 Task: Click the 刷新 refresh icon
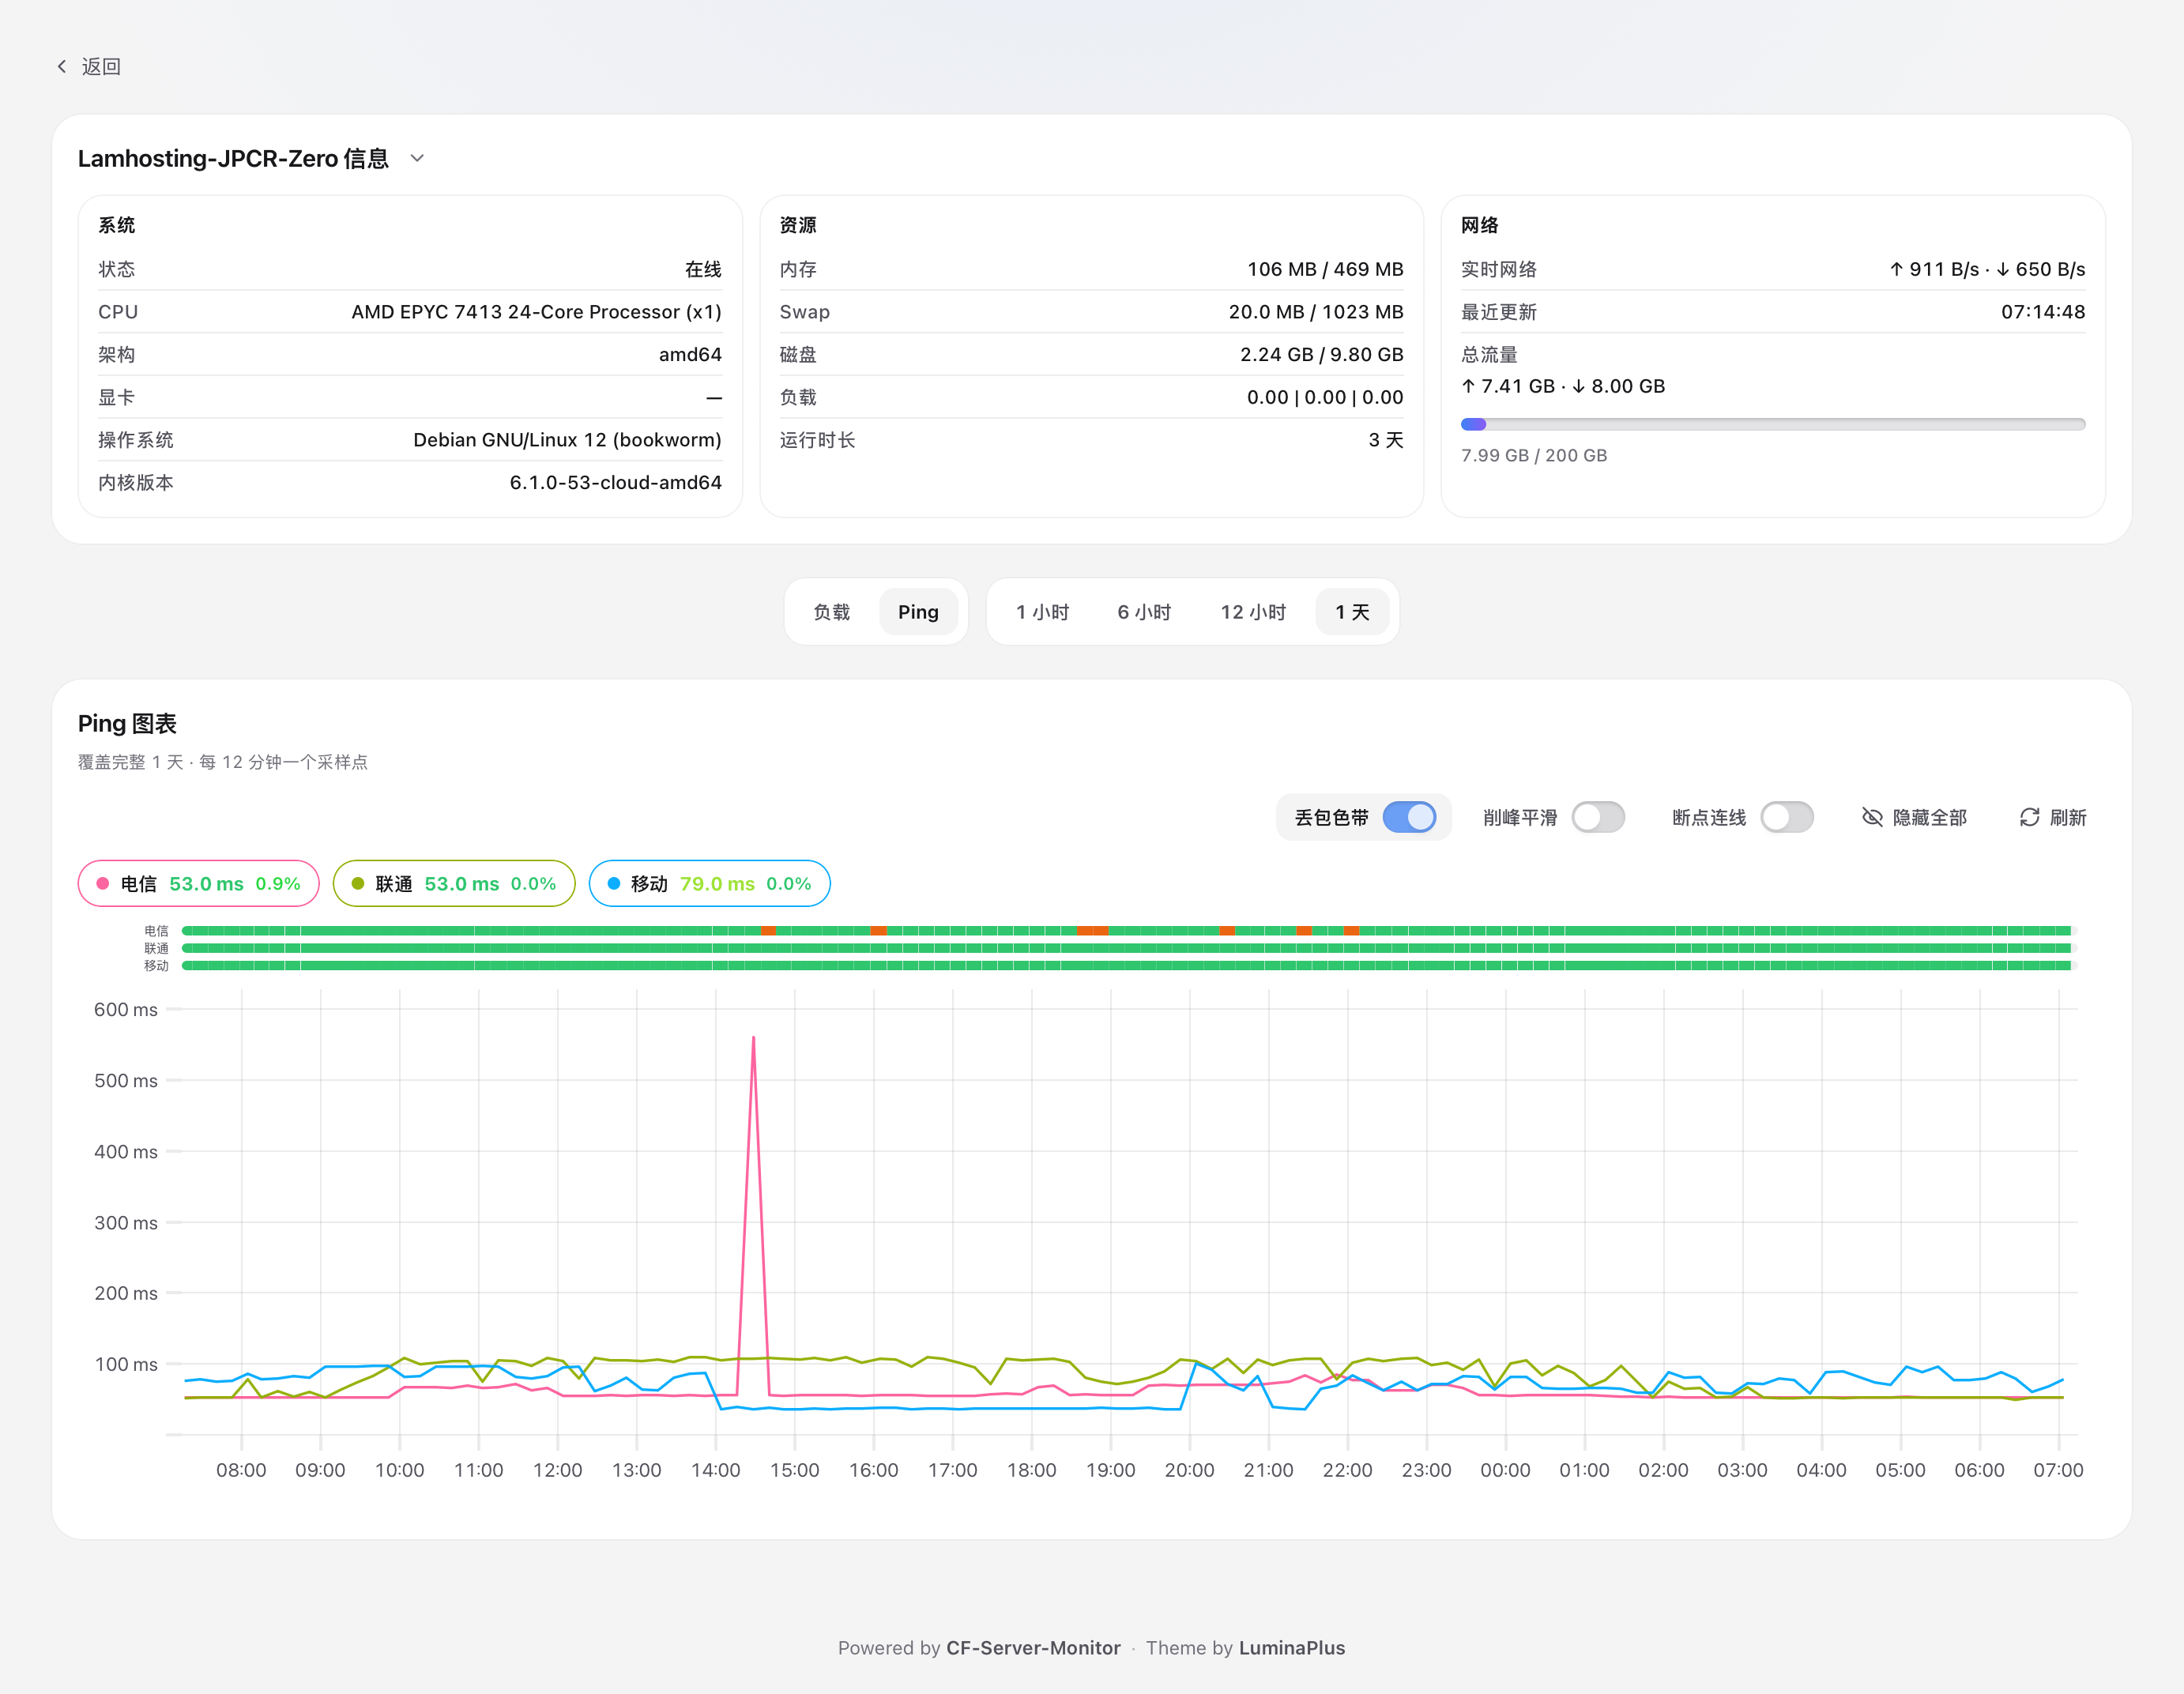pos(2029,817)
